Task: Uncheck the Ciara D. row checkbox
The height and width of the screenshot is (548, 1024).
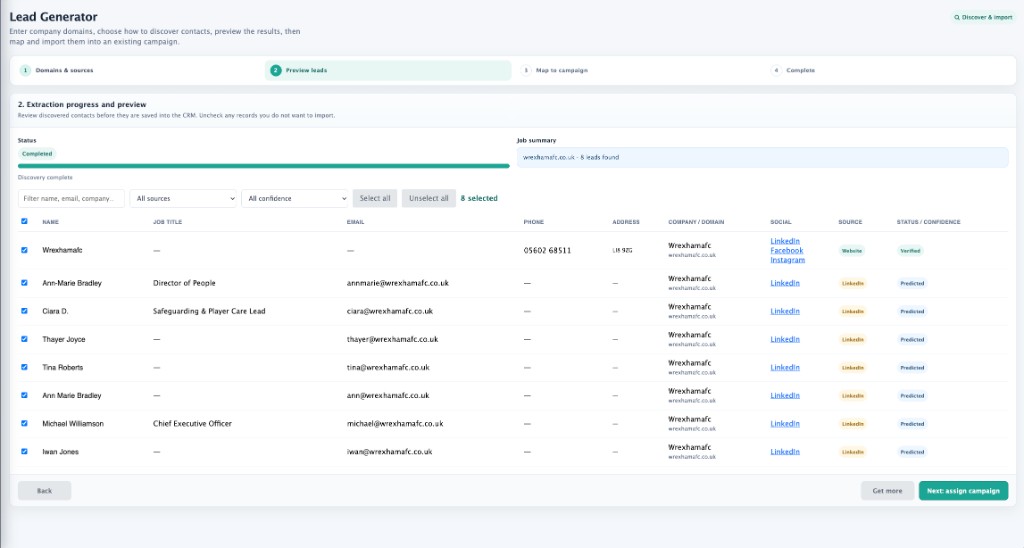Action: click(x=24, y=311)
